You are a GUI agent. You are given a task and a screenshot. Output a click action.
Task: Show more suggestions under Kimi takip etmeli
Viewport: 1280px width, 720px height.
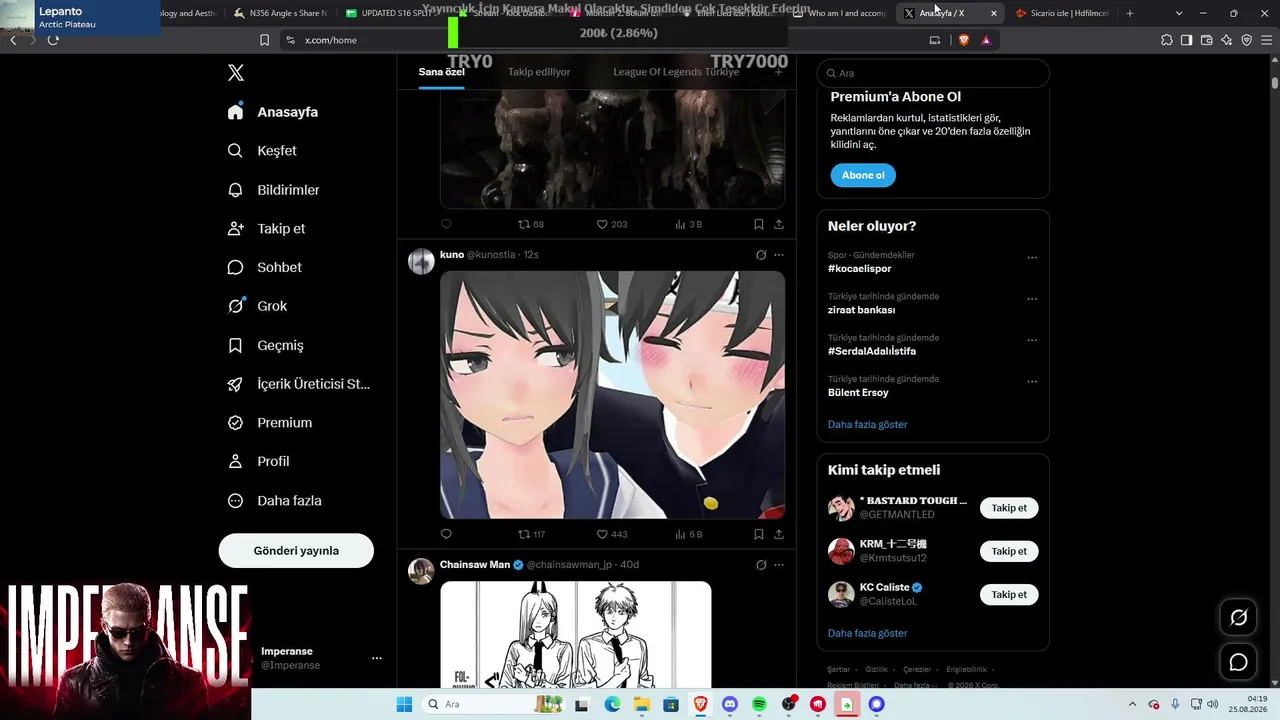tap(868, 633)
